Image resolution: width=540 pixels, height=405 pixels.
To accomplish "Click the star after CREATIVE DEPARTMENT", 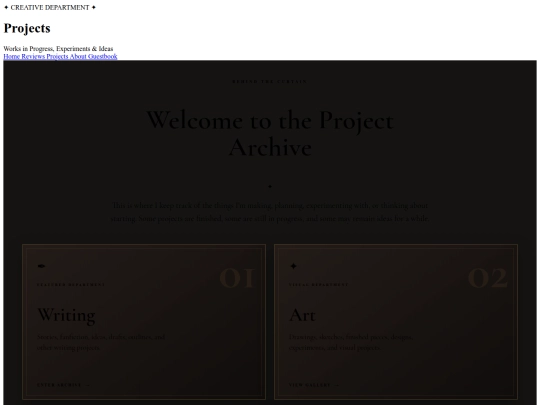I will point(94,7).
